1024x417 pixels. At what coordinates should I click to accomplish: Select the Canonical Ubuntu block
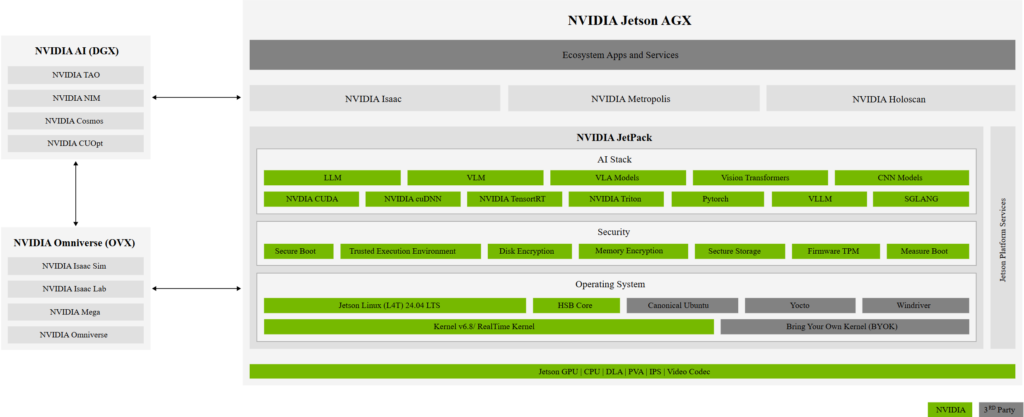click(682, 305)
